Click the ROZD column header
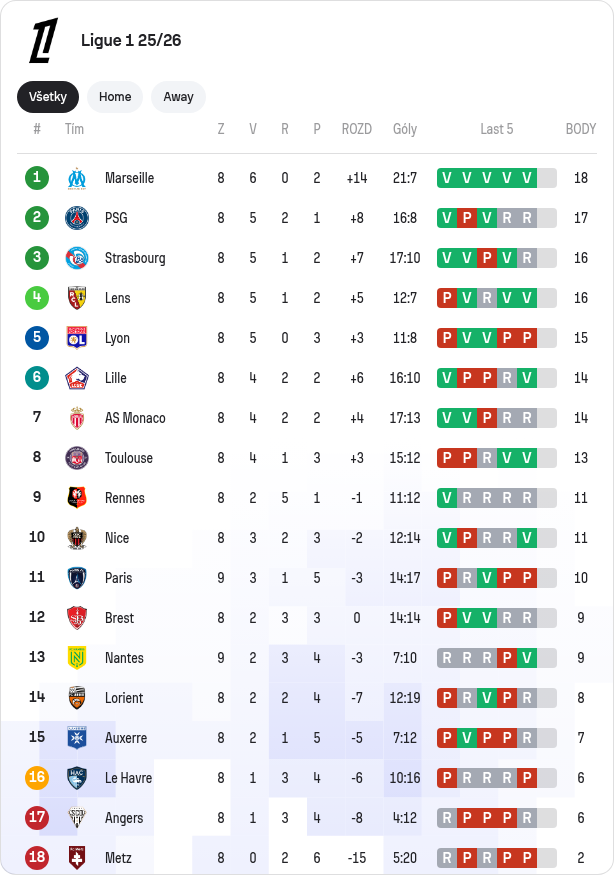This screenshot has width=614, height=875. (356, 129)
